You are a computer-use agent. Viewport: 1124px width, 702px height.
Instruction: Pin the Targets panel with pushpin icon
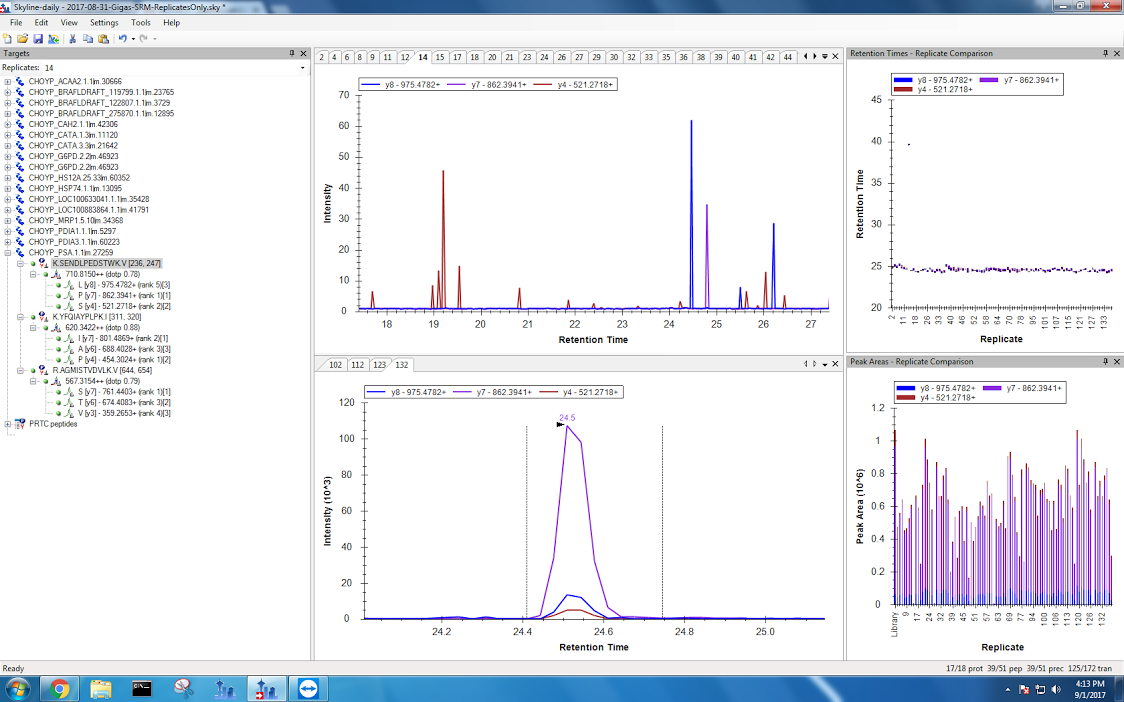point(292,53)
